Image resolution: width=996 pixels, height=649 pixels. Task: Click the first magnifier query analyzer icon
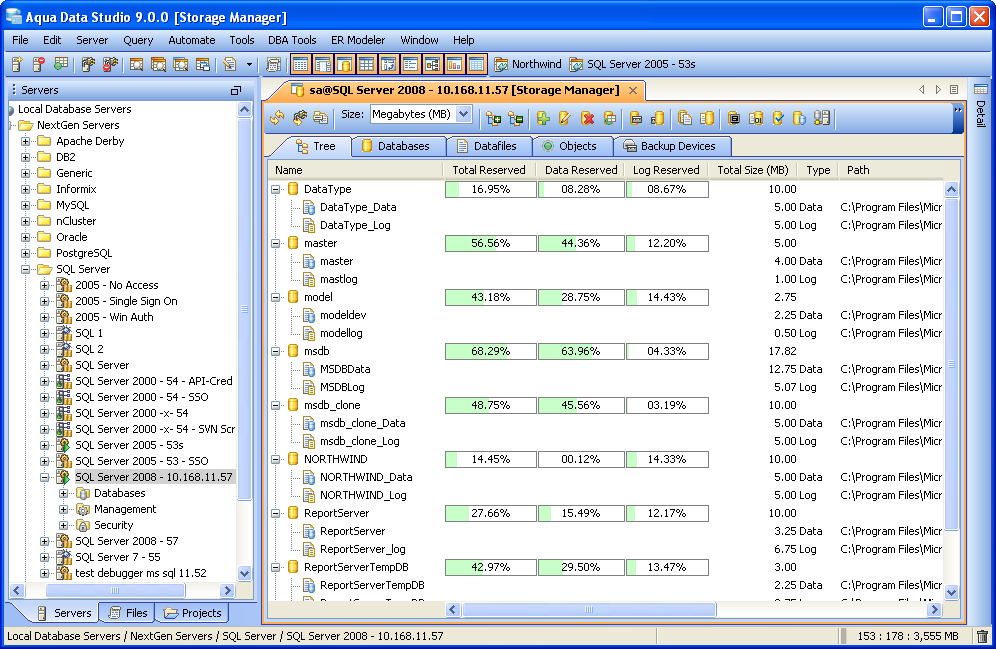136,64
